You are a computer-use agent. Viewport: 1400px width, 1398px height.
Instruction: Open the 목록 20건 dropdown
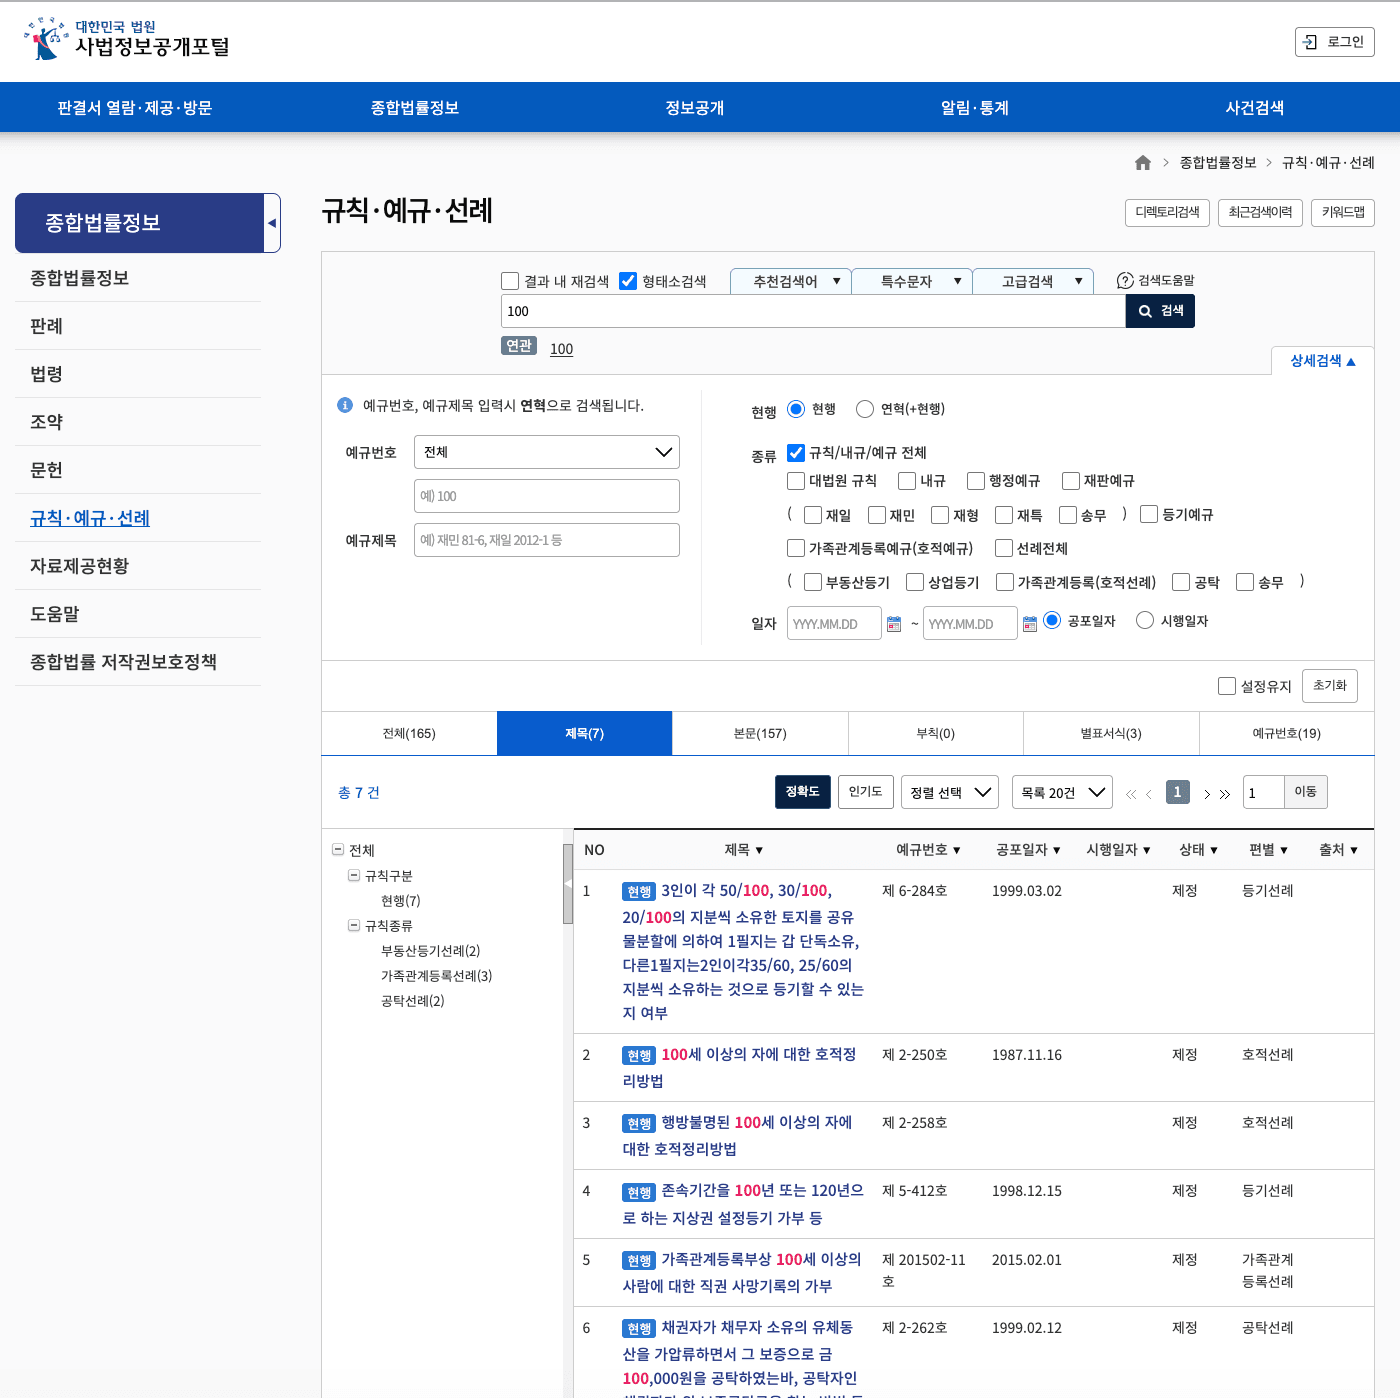tap(1062, 792)
